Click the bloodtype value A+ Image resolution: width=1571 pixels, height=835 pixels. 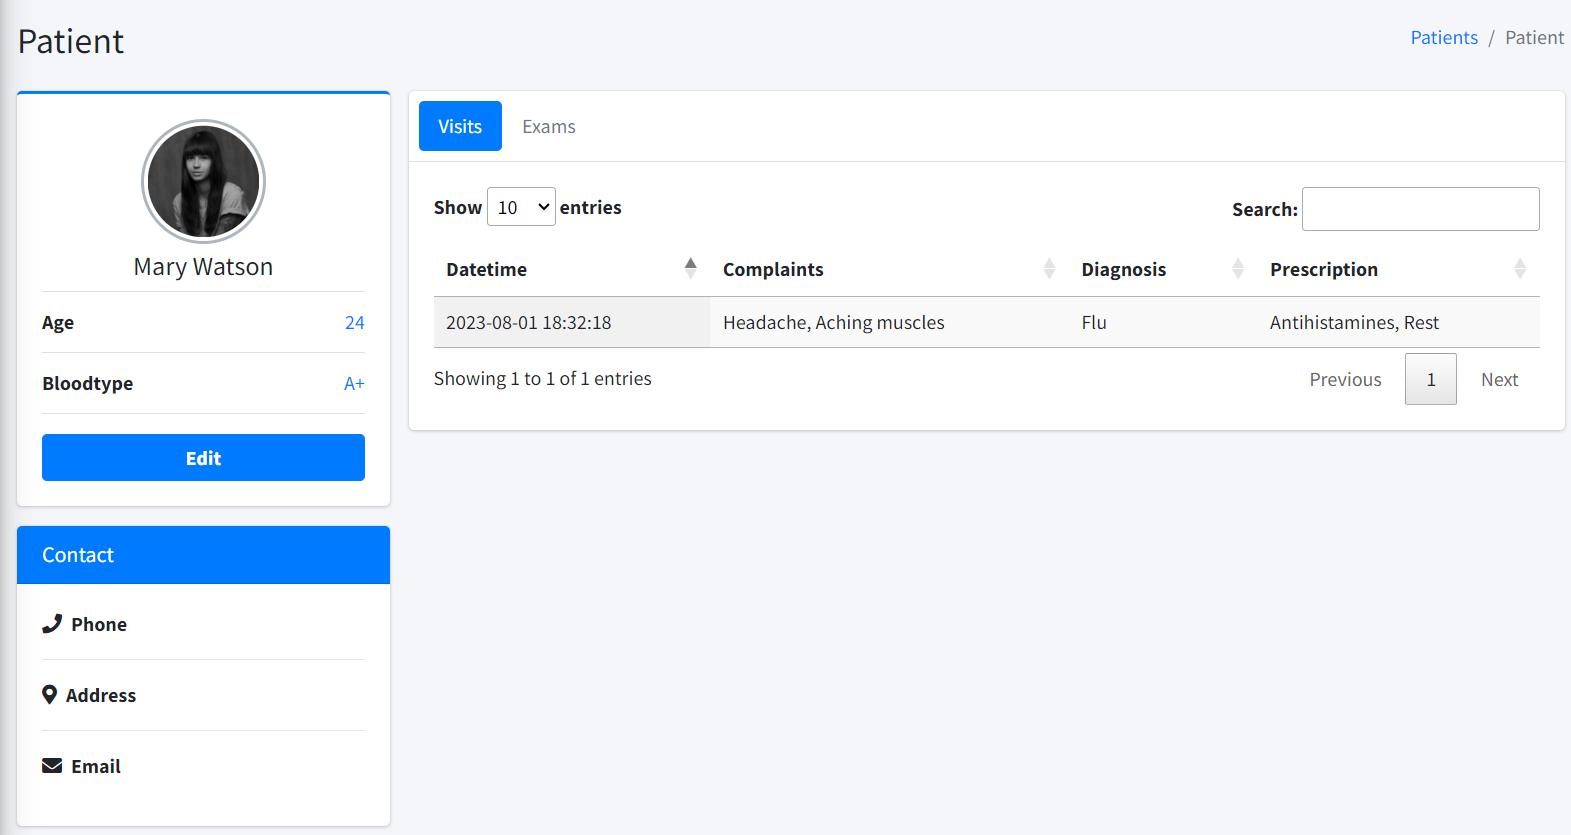point(354,383)
